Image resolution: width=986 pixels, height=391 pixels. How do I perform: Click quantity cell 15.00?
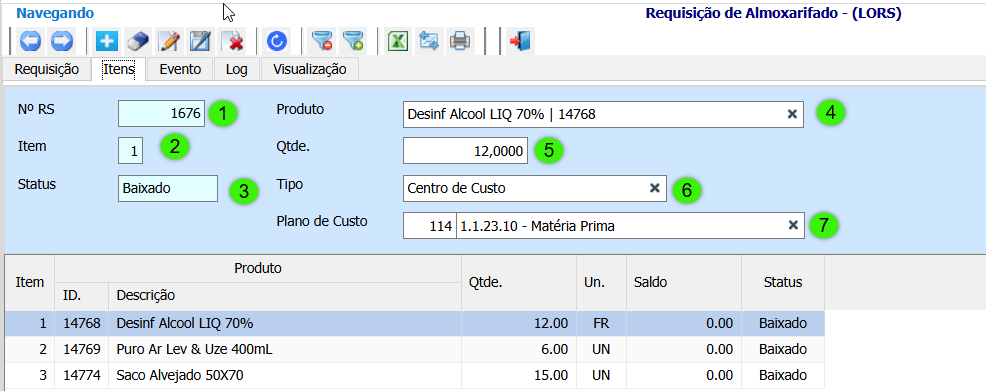[519, 375]
